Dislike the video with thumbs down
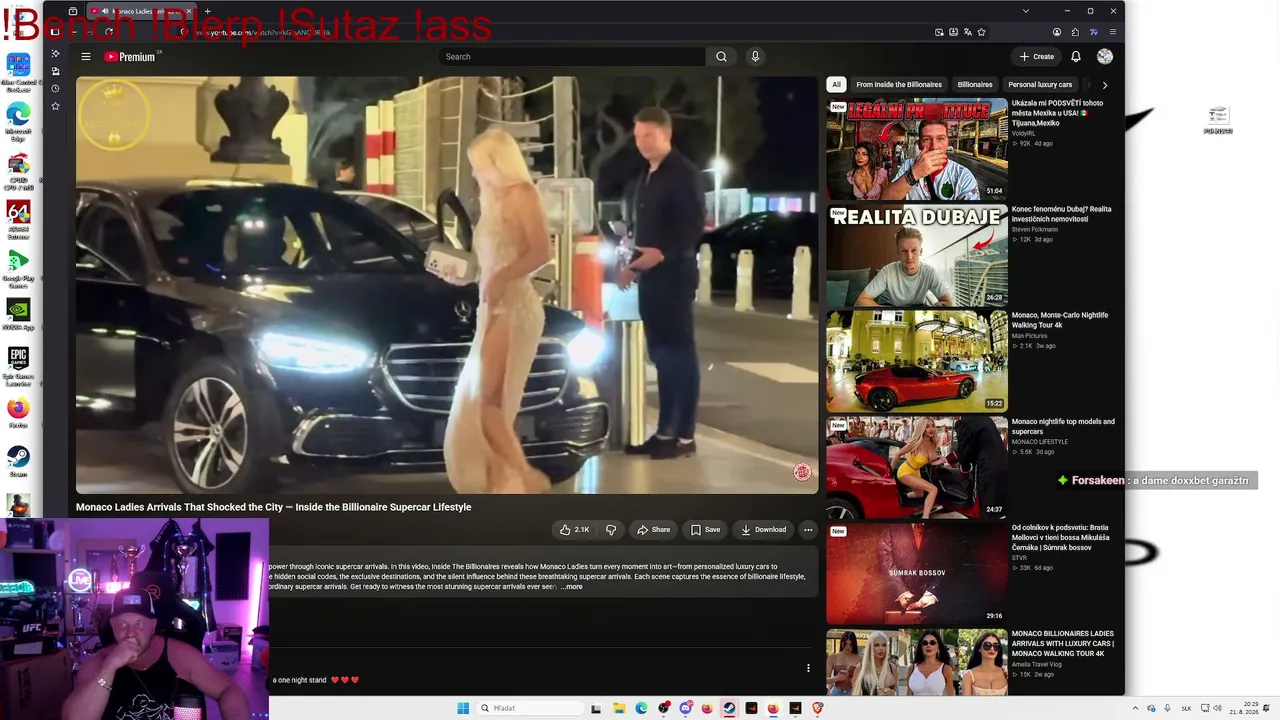Screen dimensions: 1280x720 click(x=611, y=530)
